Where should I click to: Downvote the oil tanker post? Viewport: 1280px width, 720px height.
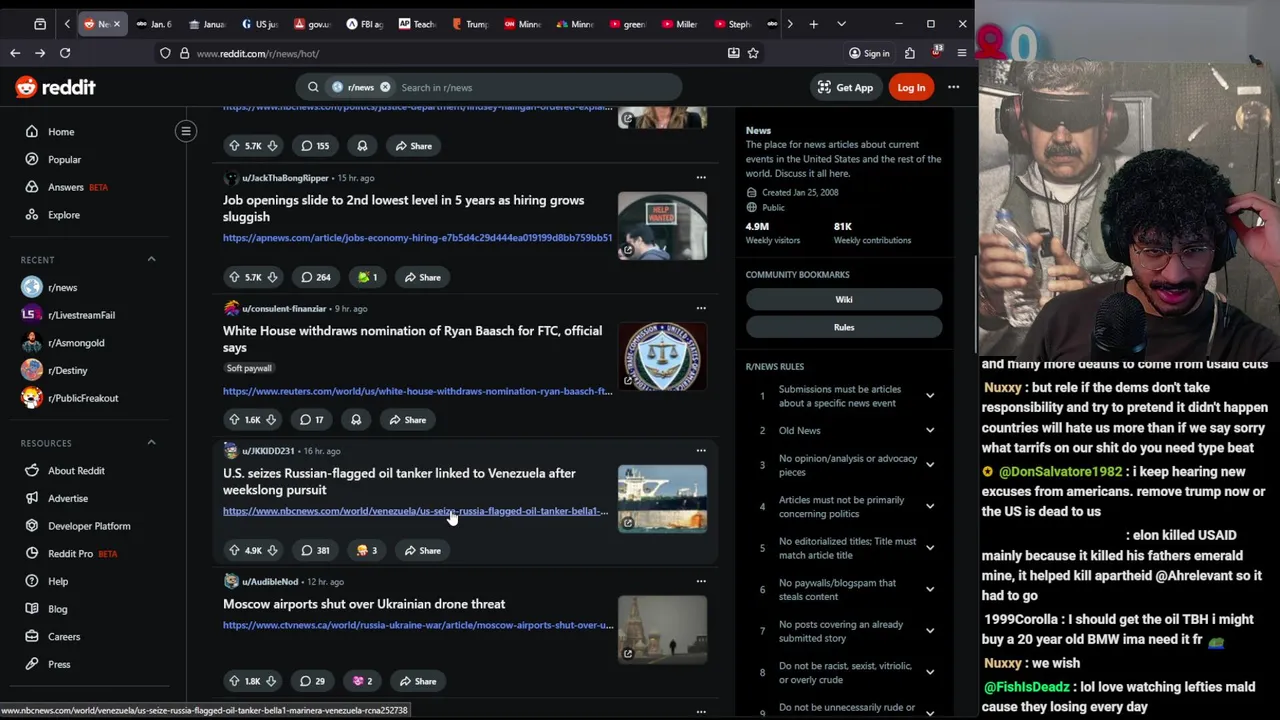pyautogui.click(x=271, y=550)
